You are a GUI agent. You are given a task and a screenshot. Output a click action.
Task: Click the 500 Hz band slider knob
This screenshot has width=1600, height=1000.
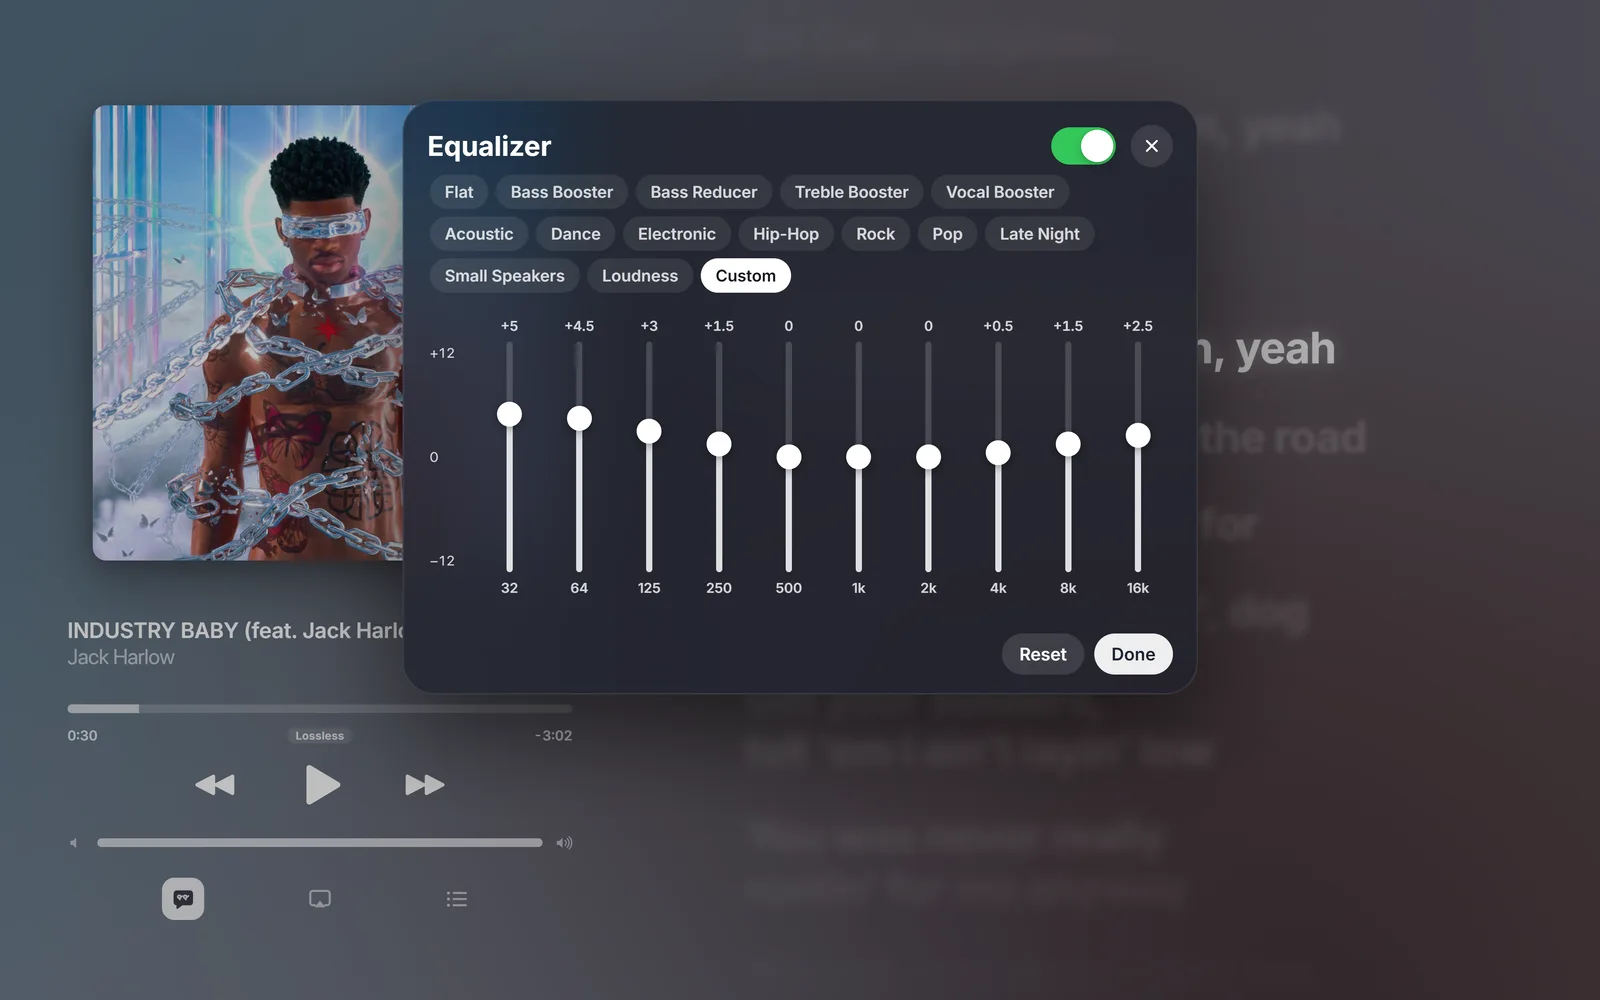point(789,457)
